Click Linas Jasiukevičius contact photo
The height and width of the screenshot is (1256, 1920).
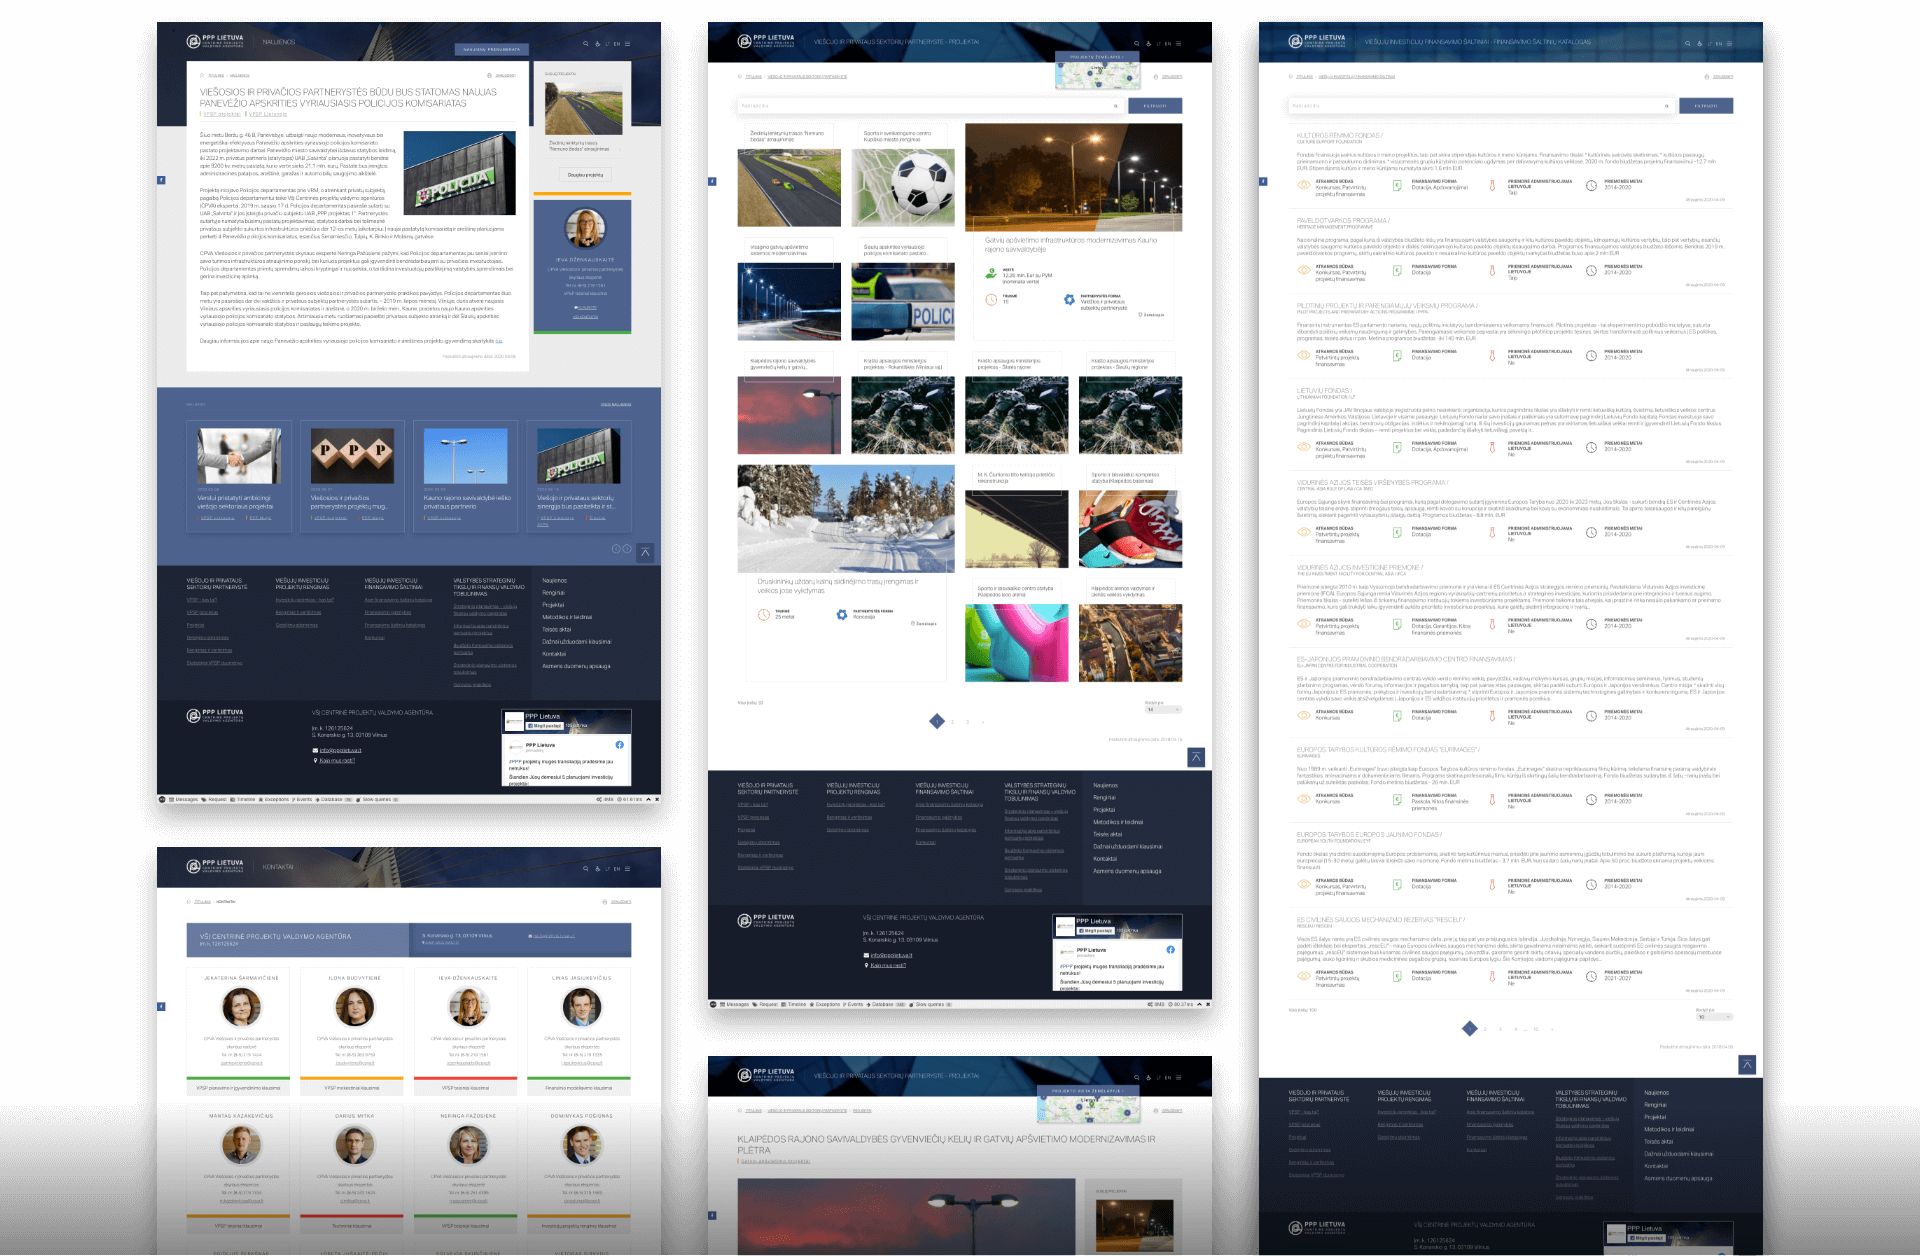(x=582, y=1006)
